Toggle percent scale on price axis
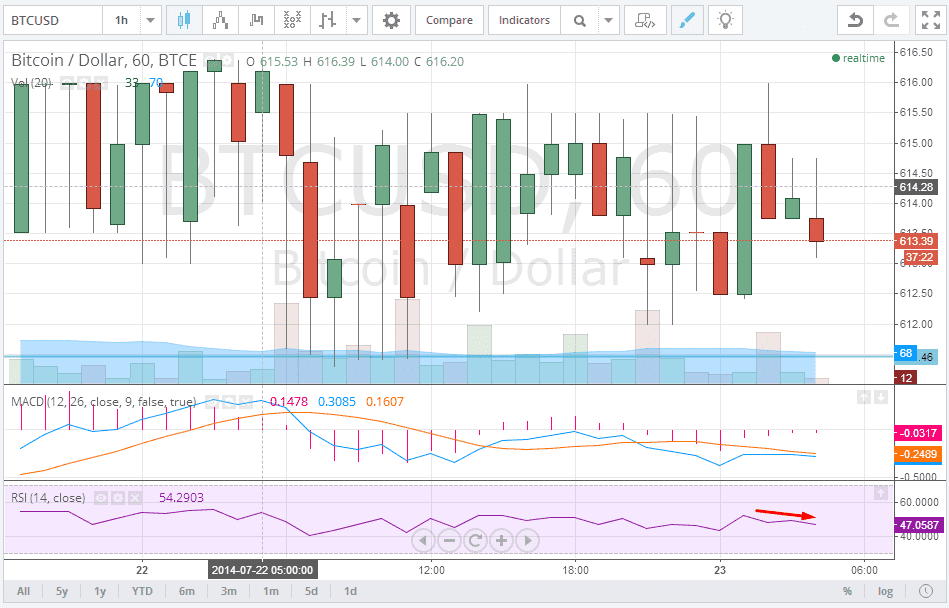Screen dimensions: 949x608 (847, 591)
